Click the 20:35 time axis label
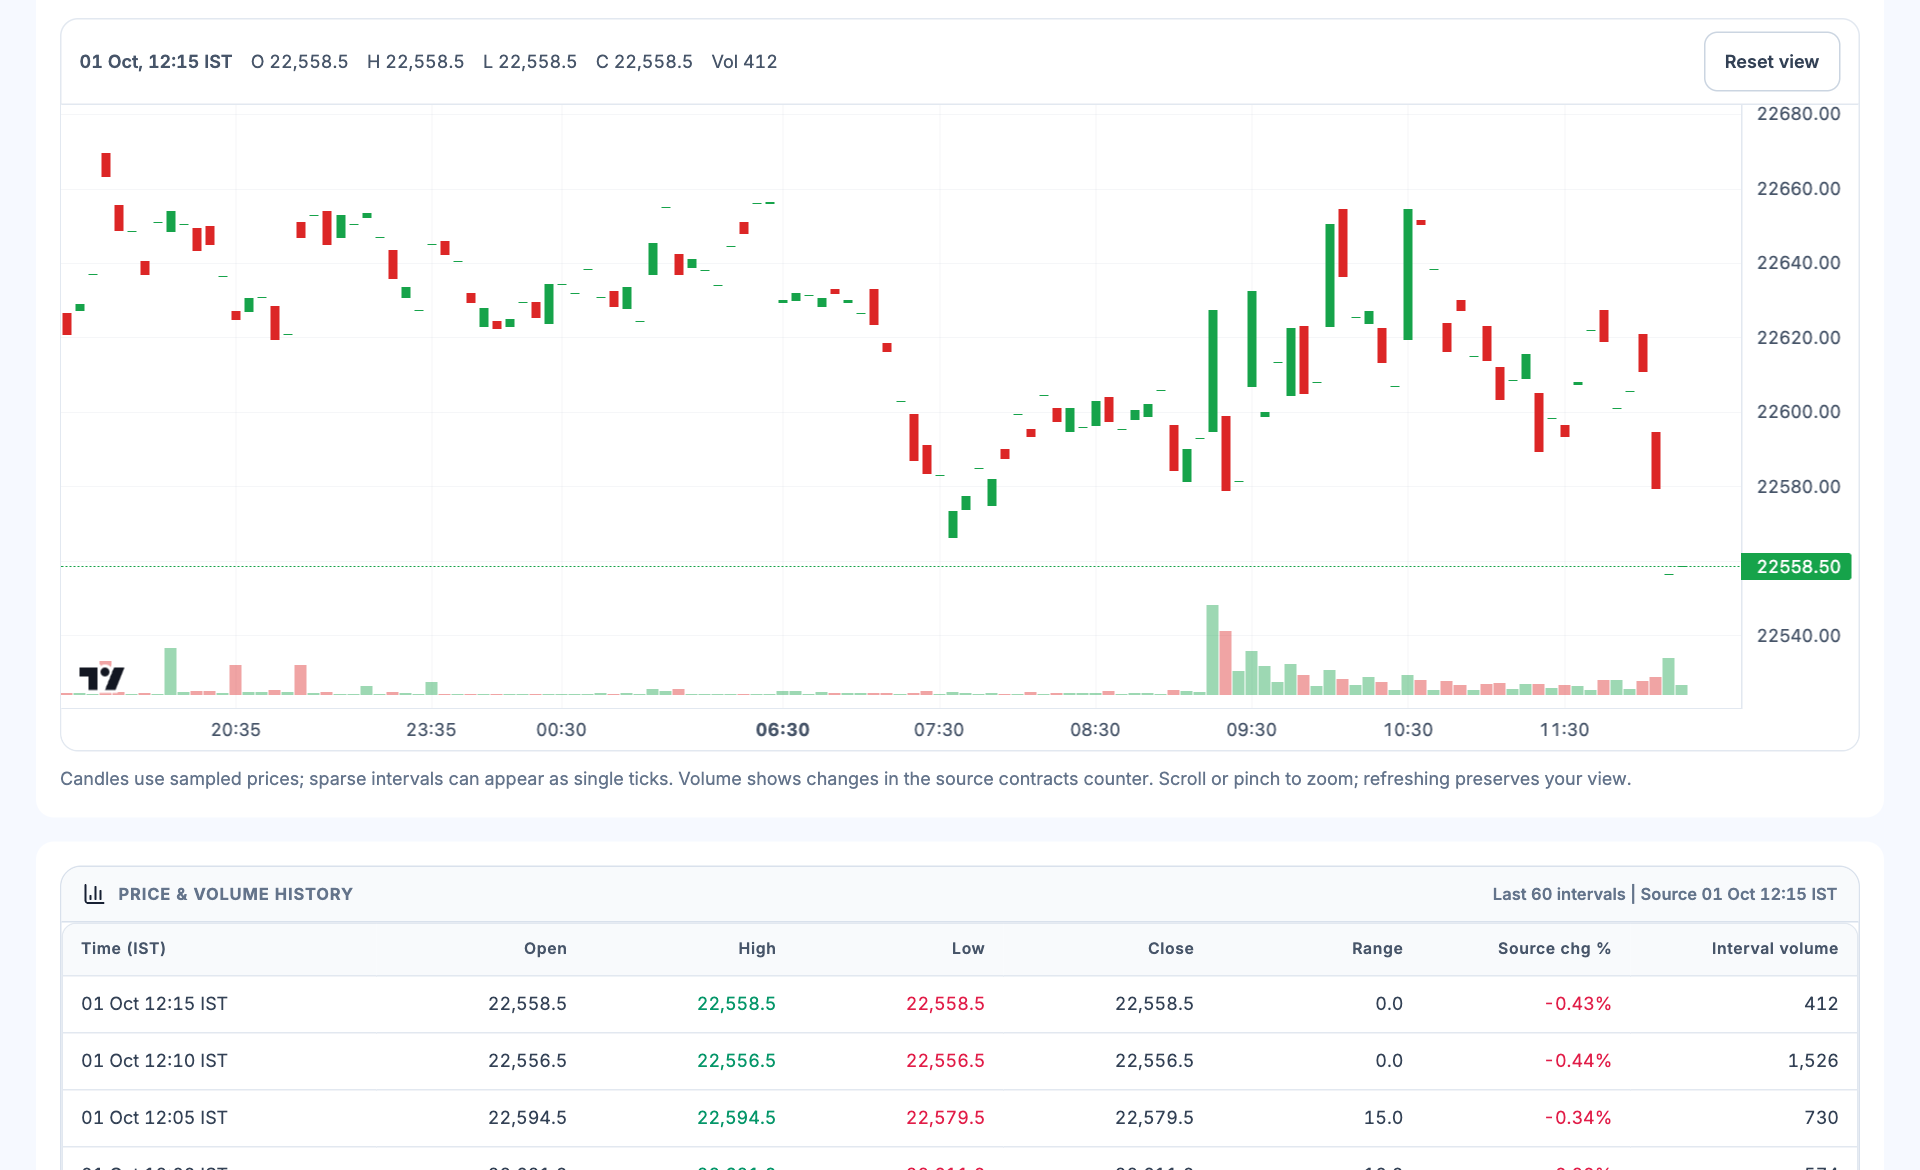1920x1170 pixels. tap(236, 730)
